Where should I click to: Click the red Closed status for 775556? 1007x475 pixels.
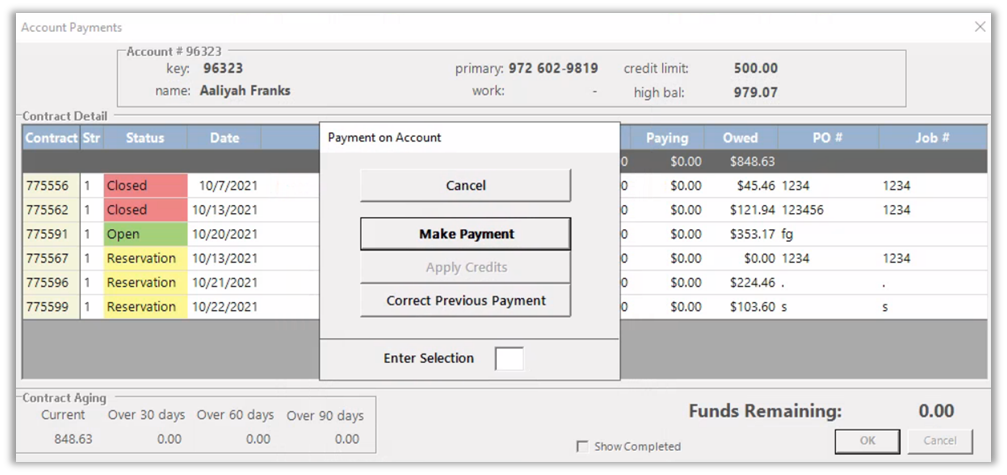(x=145, y=186)
